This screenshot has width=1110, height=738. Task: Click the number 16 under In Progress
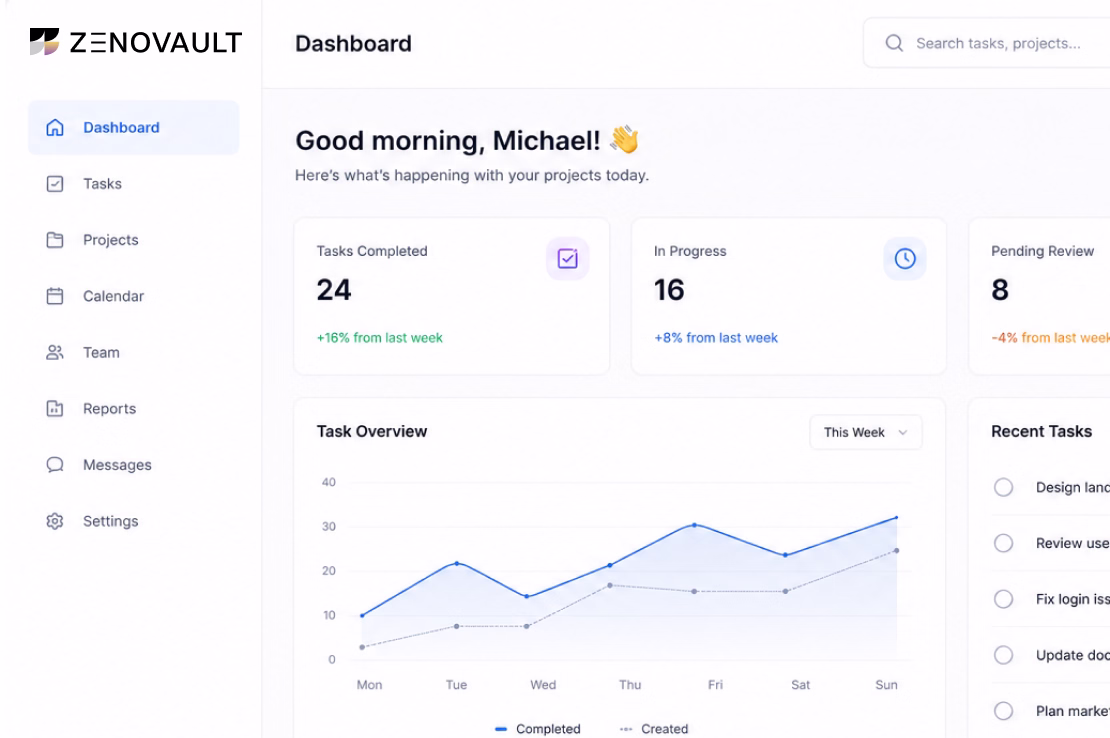669,290
